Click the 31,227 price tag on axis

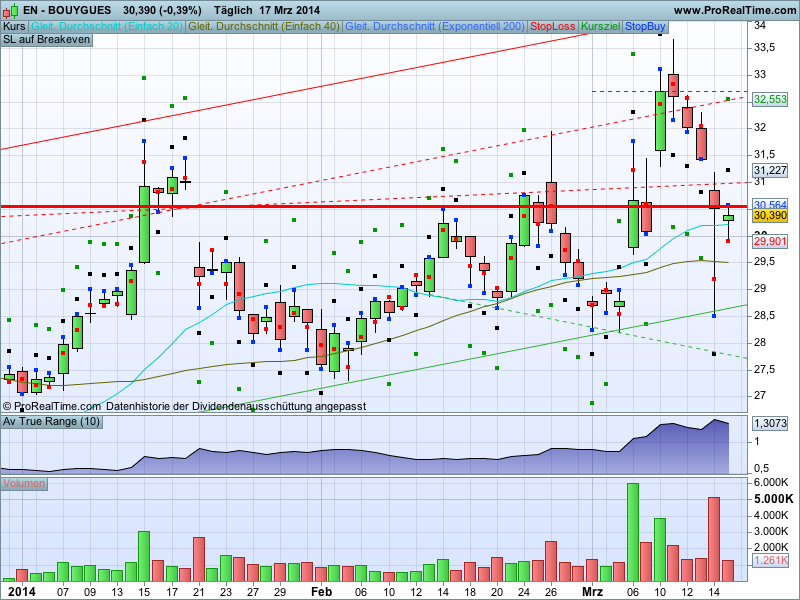pyautogui.click(x=770, y=170)
